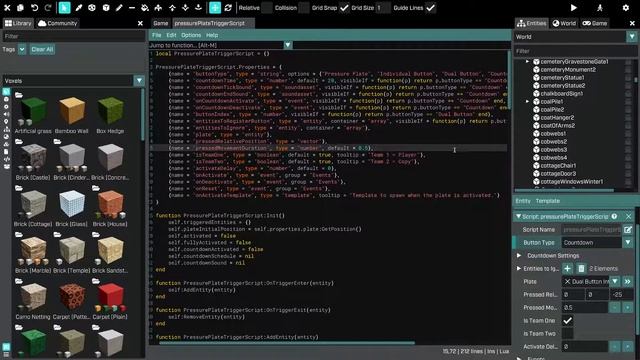Add element to Entities to Ignore
The width and height of the screenshot is (640, 360).
click(x=567, y=269)
